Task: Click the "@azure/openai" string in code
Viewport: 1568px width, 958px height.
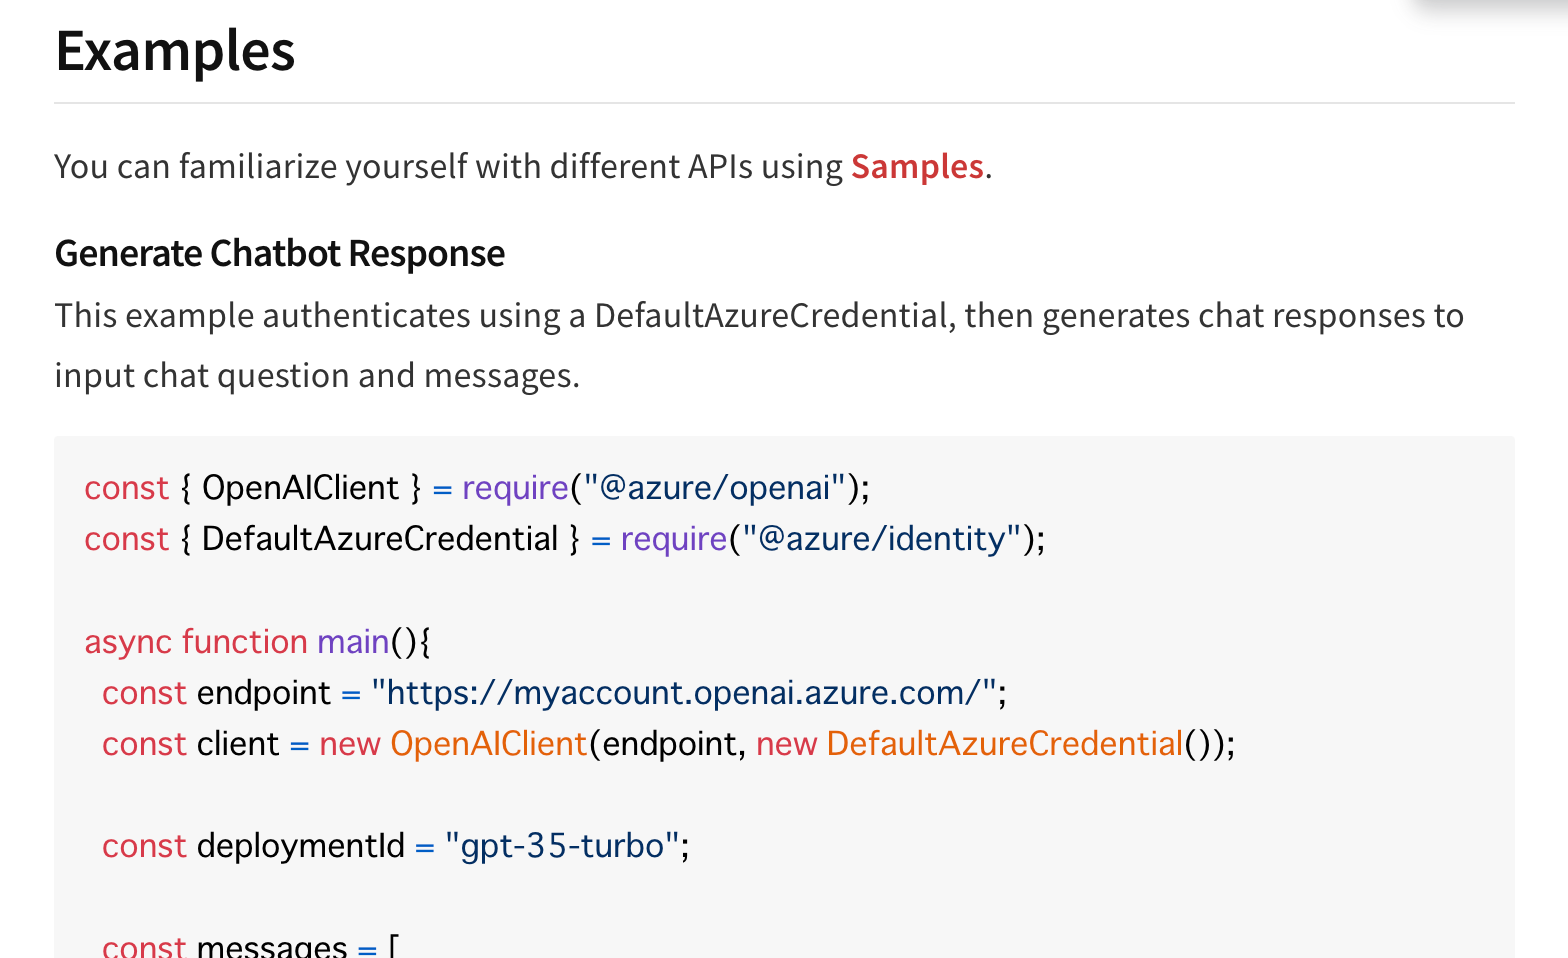Action: tap(714, 488)
